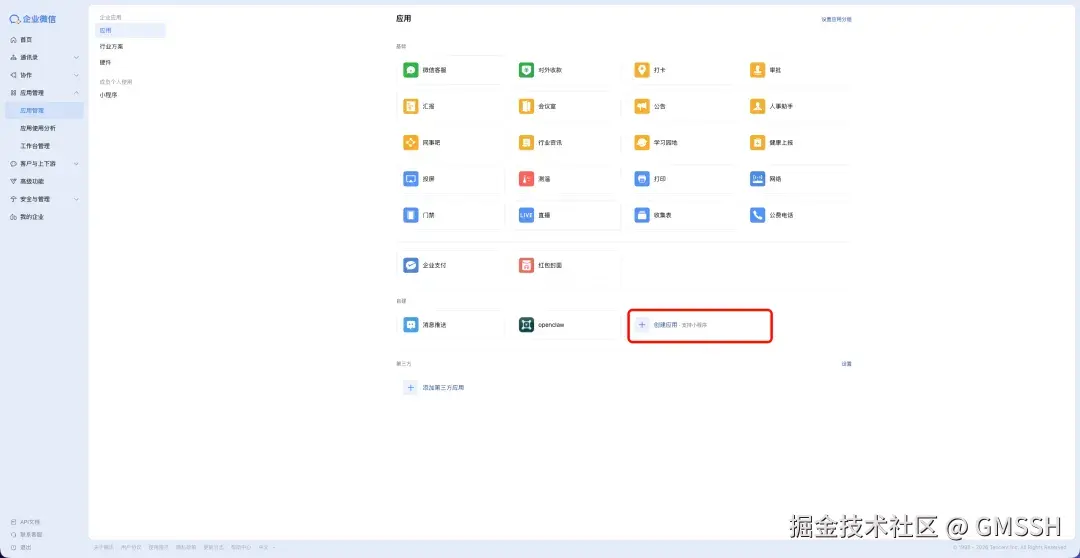Open the 测温 thermometer app icon
1080x558 pixels.
(526, 179)
